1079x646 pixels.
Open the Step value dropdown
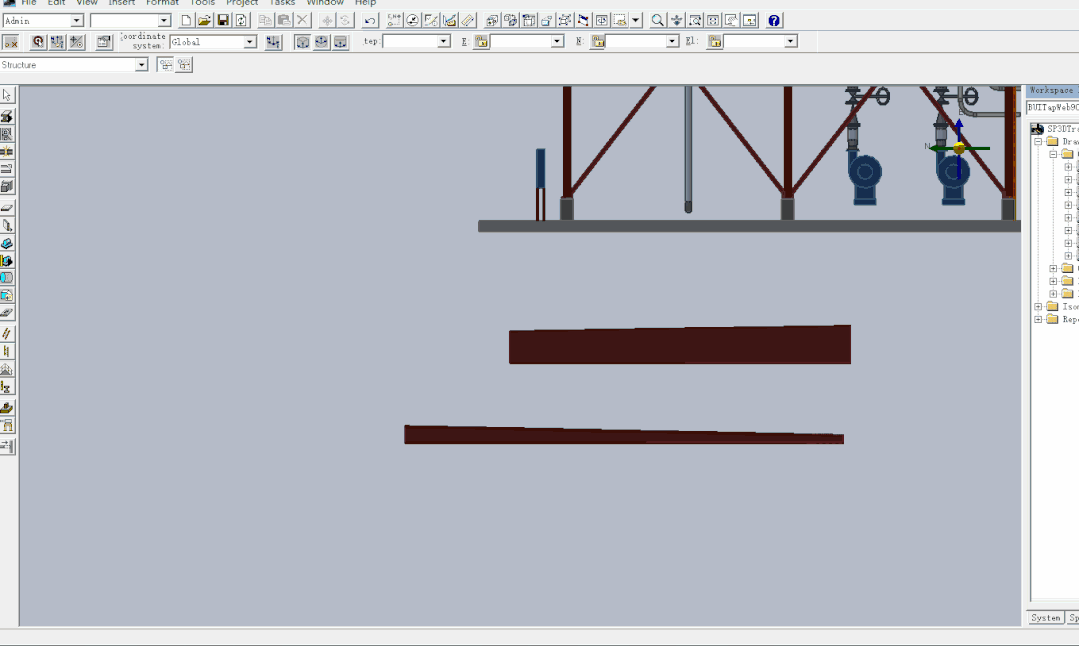tap(443, 42)
